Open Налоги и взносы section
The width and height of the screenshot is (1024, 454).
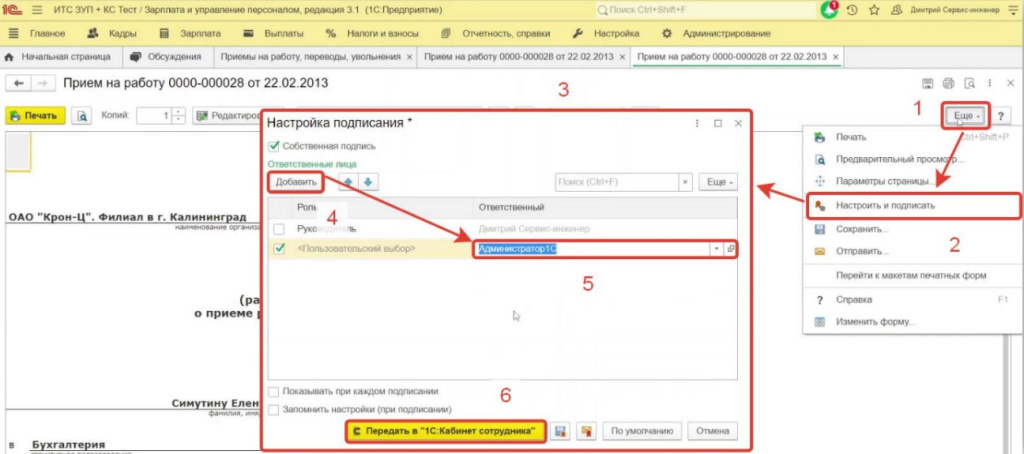click(x=372, y=33)
